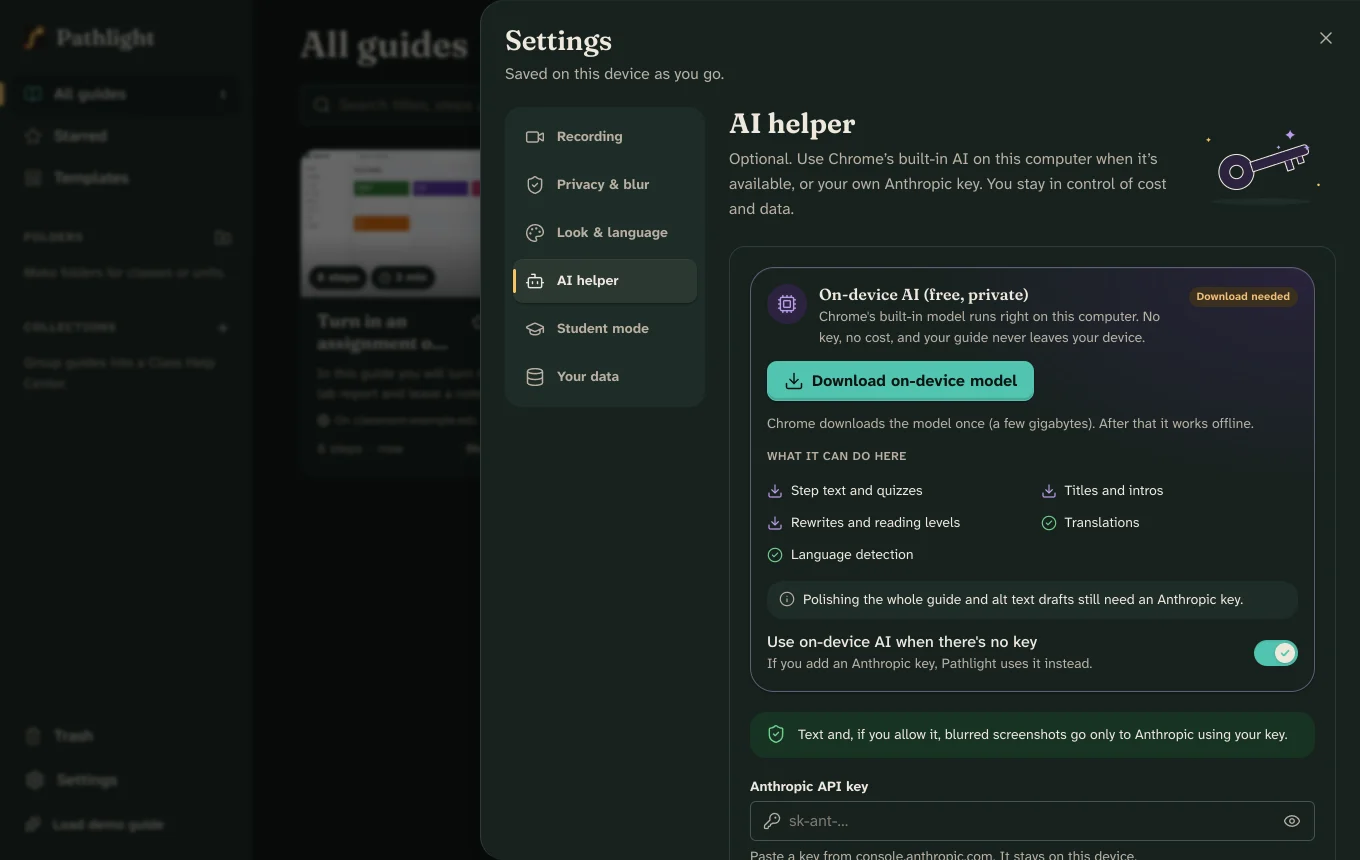Add a collection with the plus icon
Screen dimensions: 1360x860
[x=223, y=328]
